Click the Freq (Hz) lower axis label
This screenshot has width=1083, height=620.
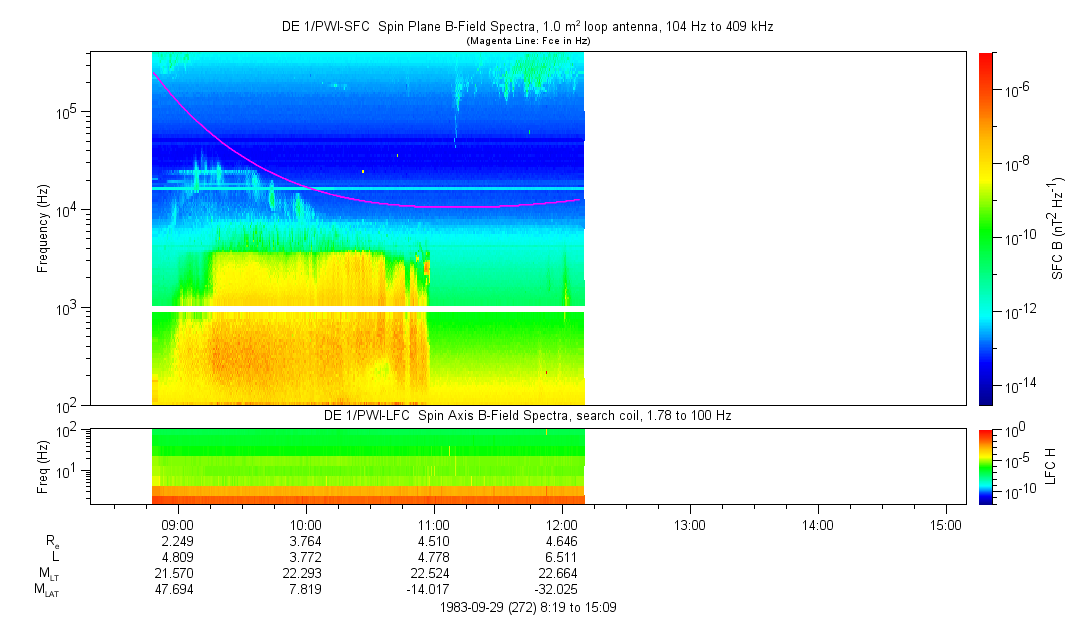[x=43, y=466]
